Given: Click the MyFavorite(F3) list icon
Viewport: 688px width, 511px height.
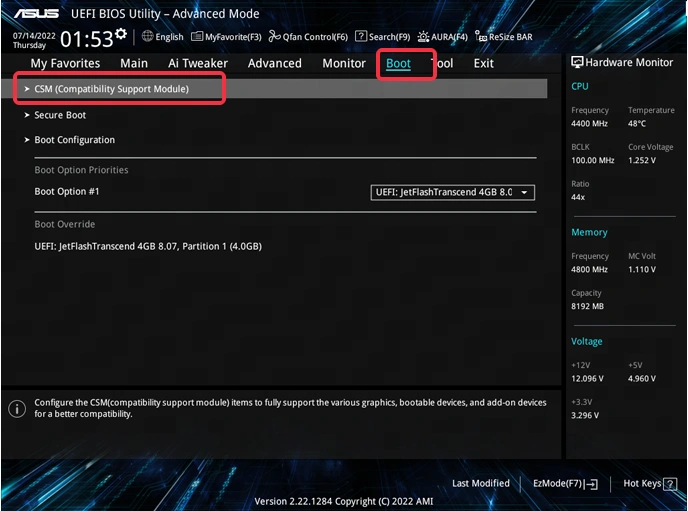Looking at the screenshot, I should coord(197,36).
